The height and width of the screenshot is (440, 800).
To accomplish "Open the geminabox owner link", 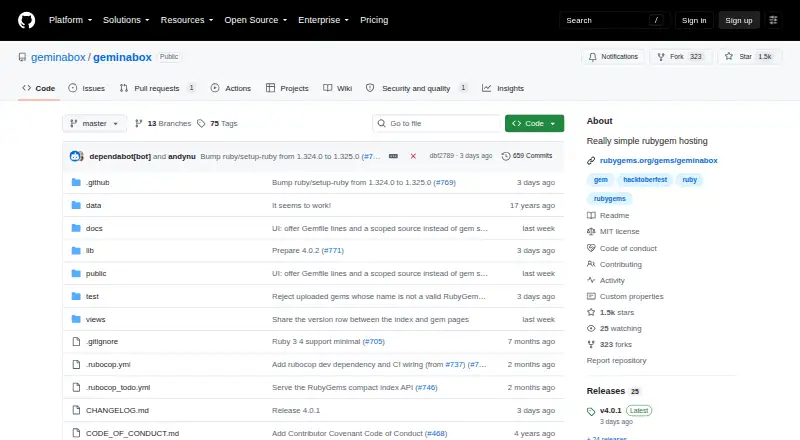I will pyautogui.click(x=58, y=57).
